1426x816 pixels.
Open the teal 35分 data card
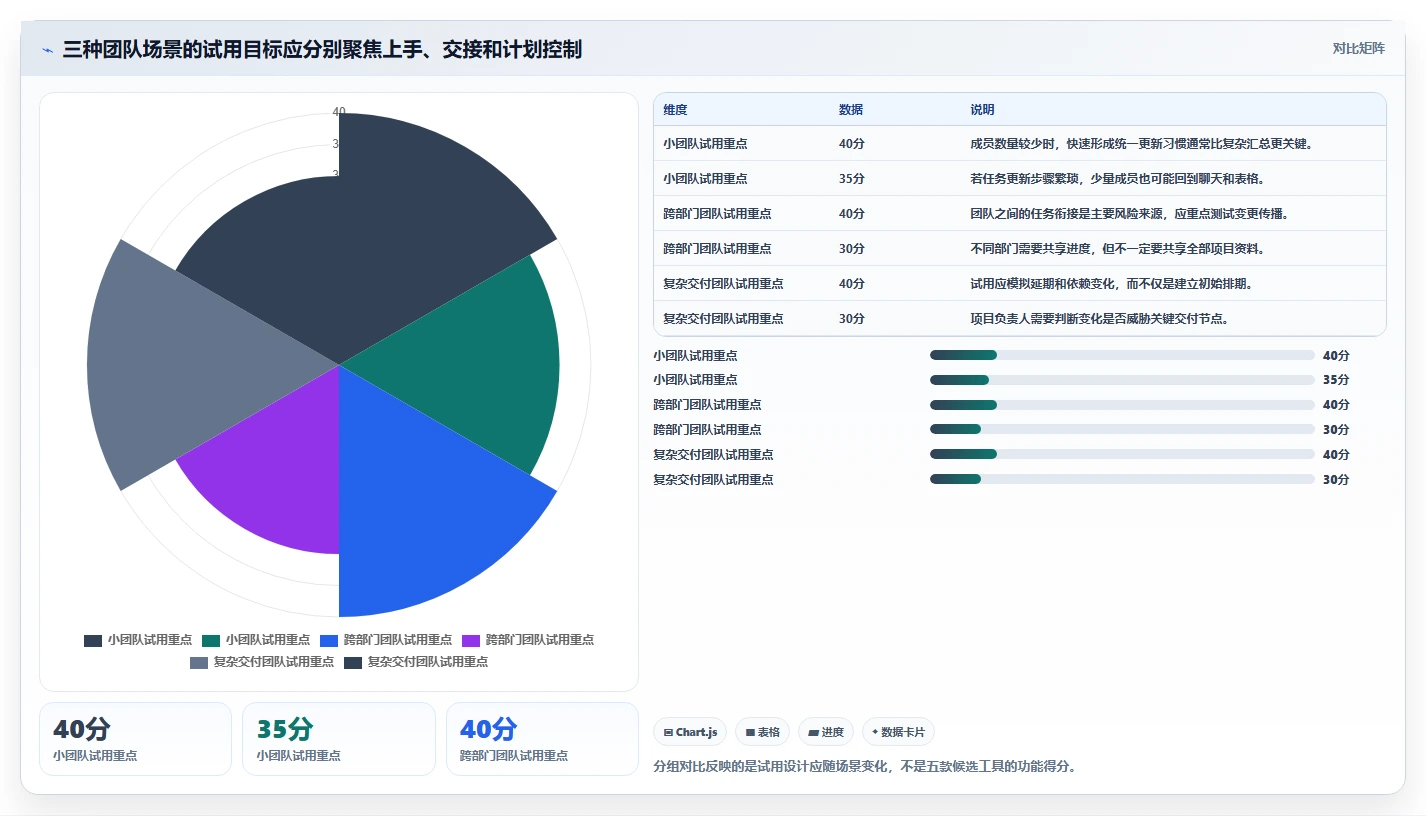(x=339, y=739)
